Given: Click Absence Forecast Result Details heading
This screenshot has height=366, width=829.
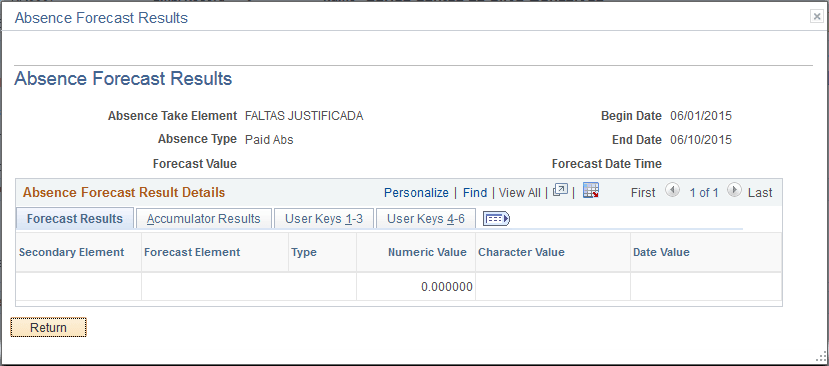Looking at the screenshot, I should pos(124,193).
